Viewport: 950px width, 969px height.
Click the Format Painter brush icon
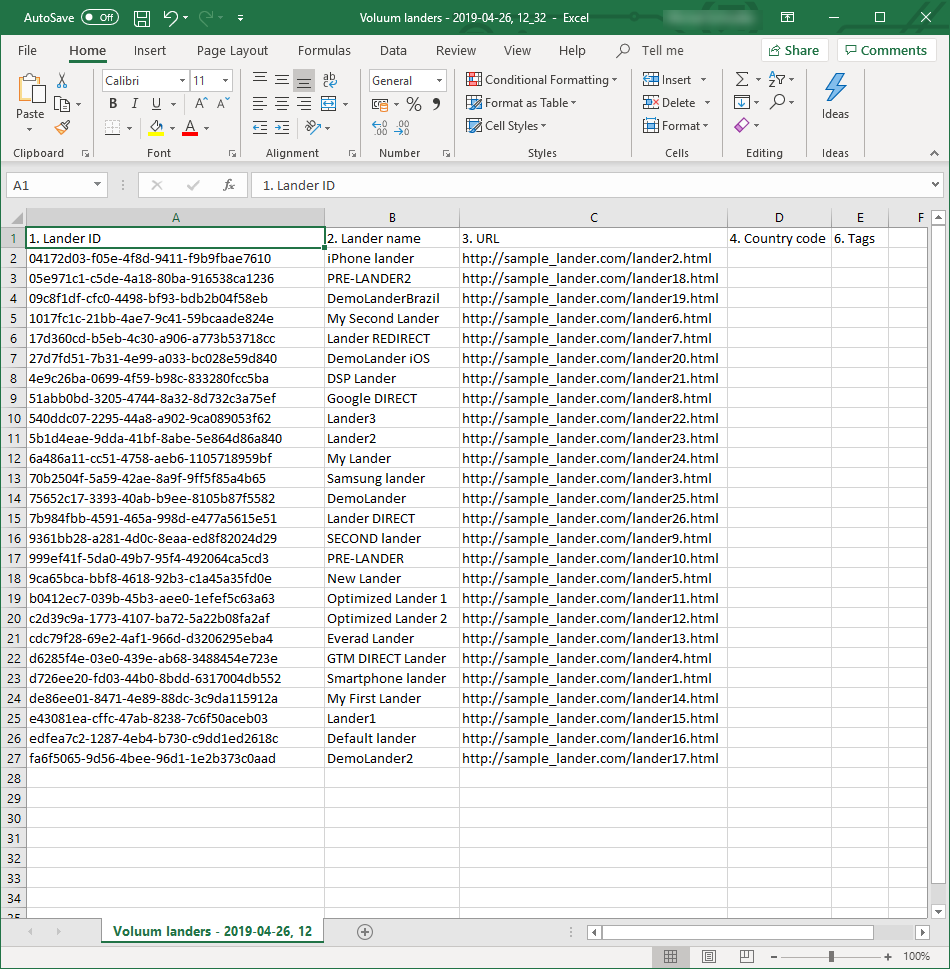(x=62, y=127)
